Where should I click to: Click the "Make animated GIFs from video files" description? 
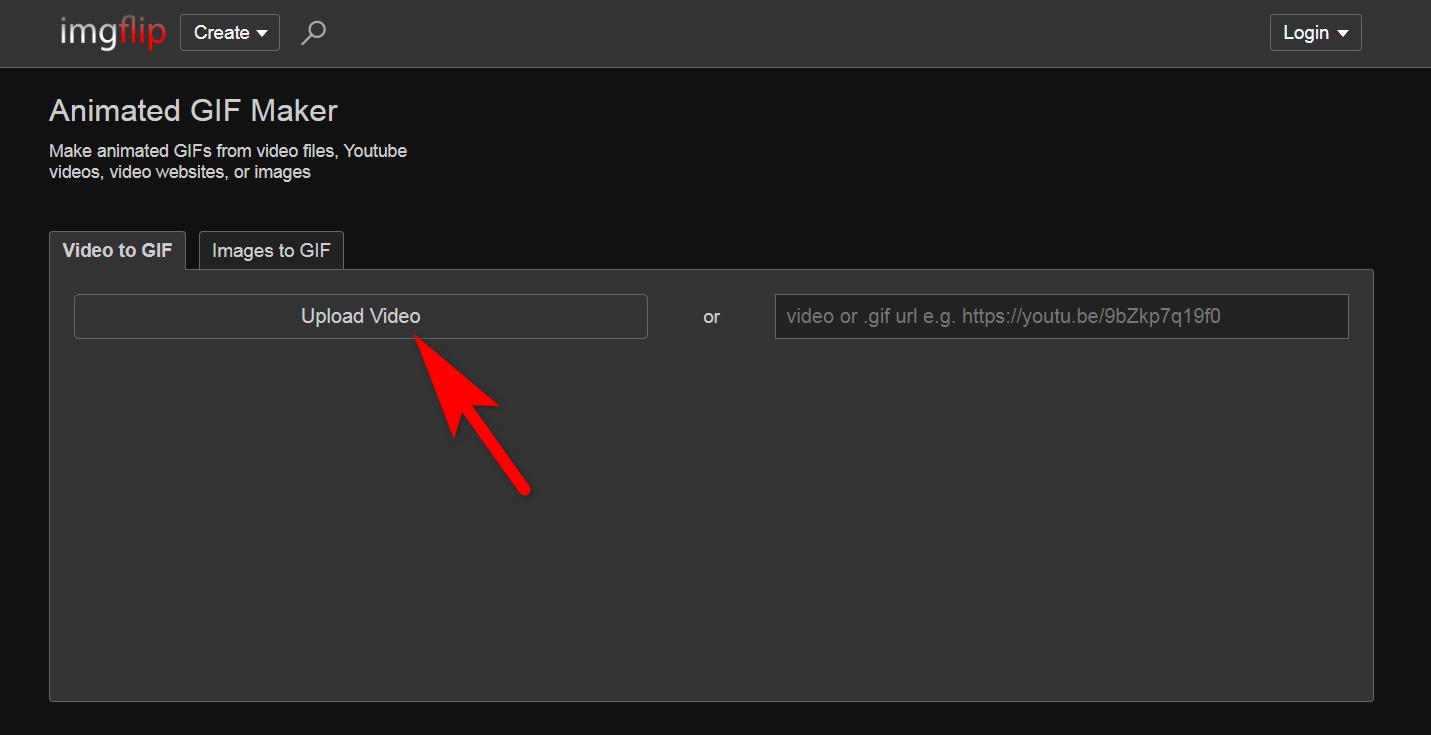coord(228,161)
